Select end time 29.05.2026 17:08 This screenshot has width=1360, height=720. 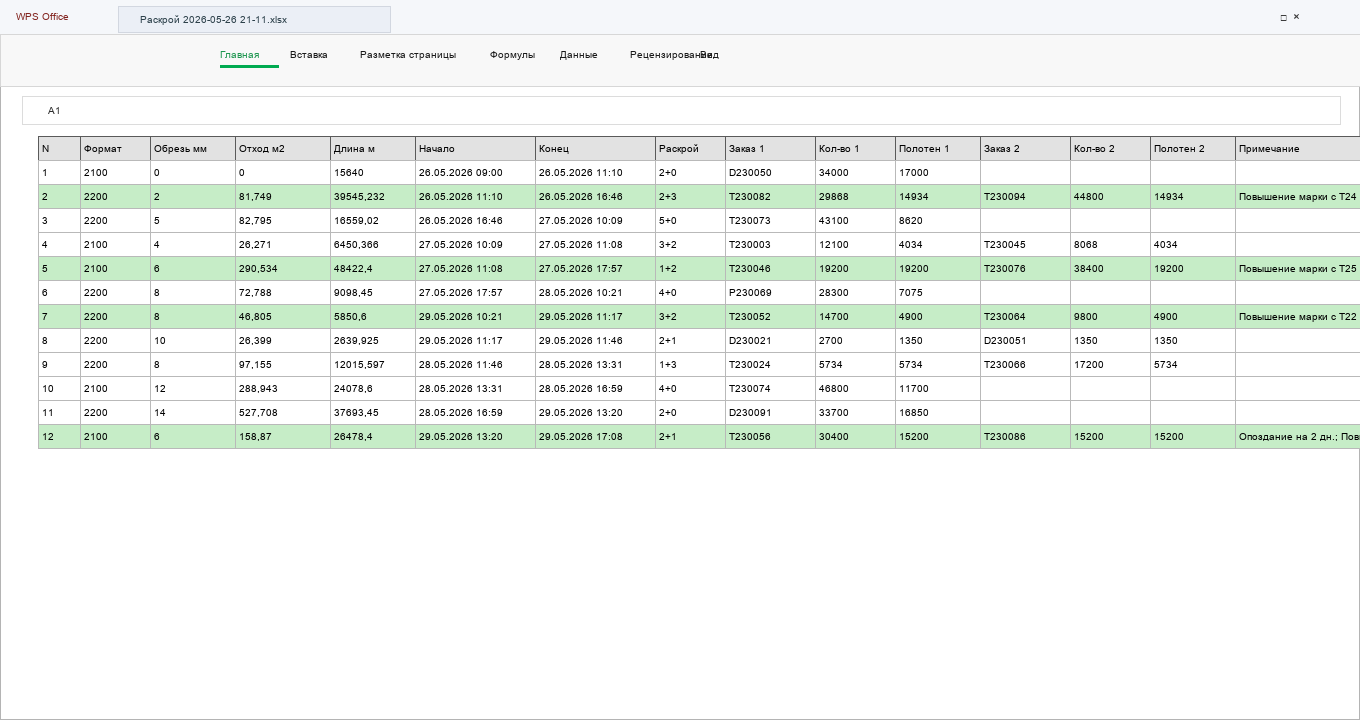(595, 437)
